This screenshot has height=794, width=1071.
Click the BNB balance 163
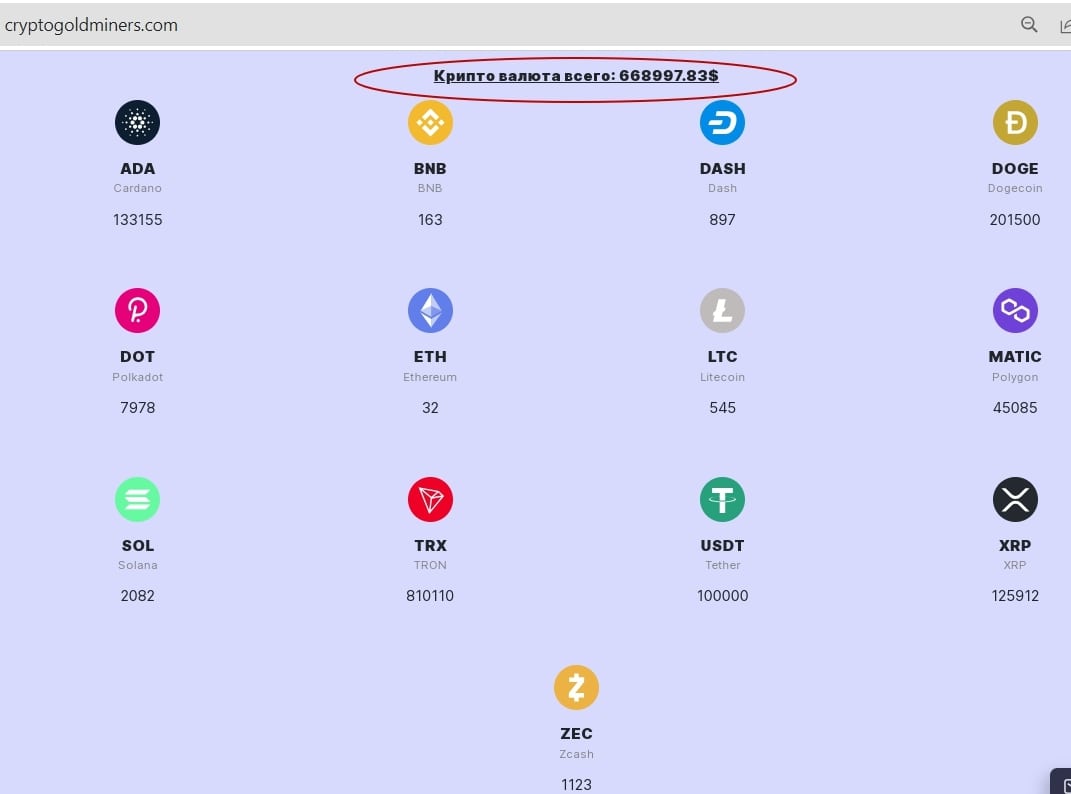430,220
